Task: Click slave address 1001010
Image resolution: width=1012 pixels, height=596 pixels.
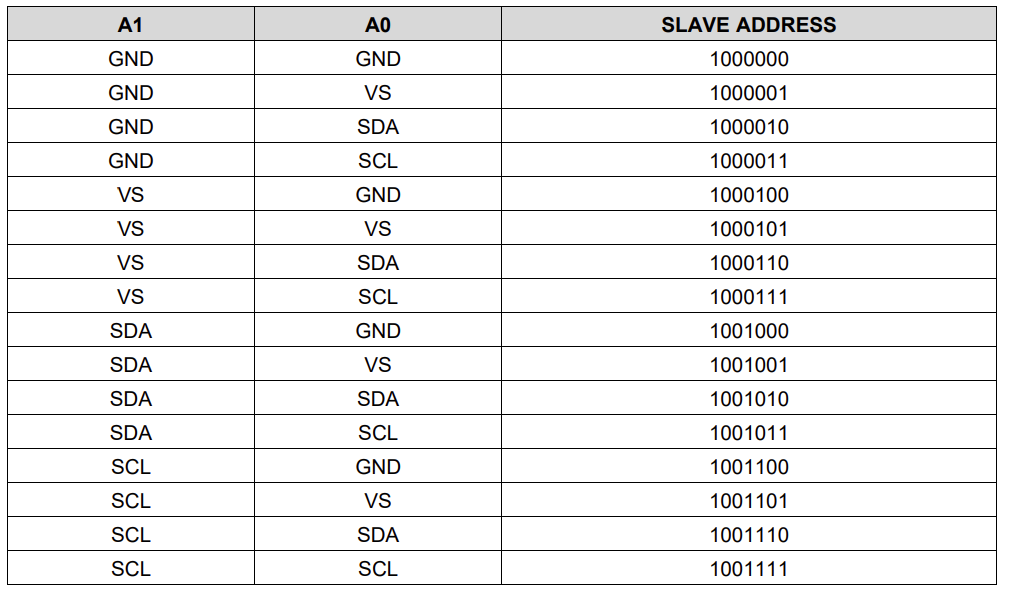Action: pyautogui.click(x=749, y=399)
